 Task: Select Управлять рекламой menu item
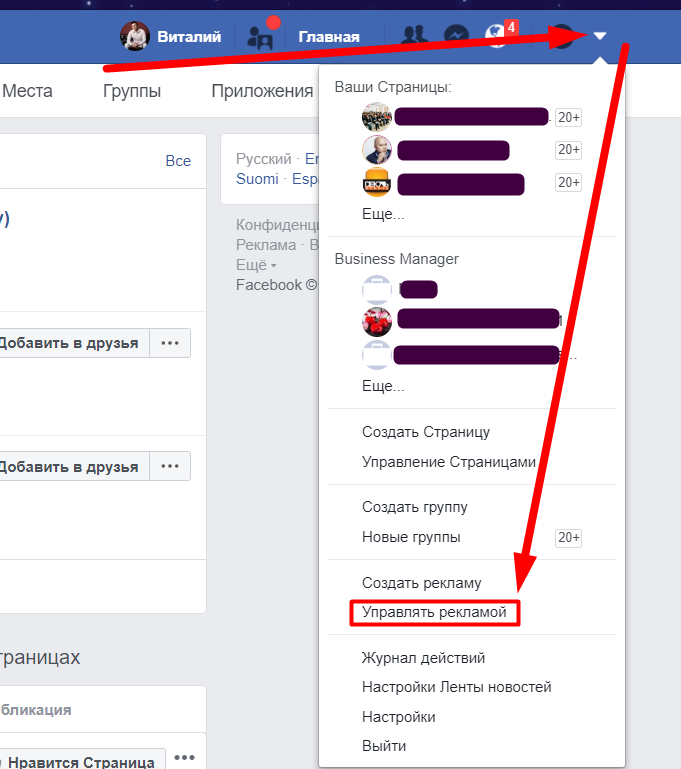[x=434, y=613]
